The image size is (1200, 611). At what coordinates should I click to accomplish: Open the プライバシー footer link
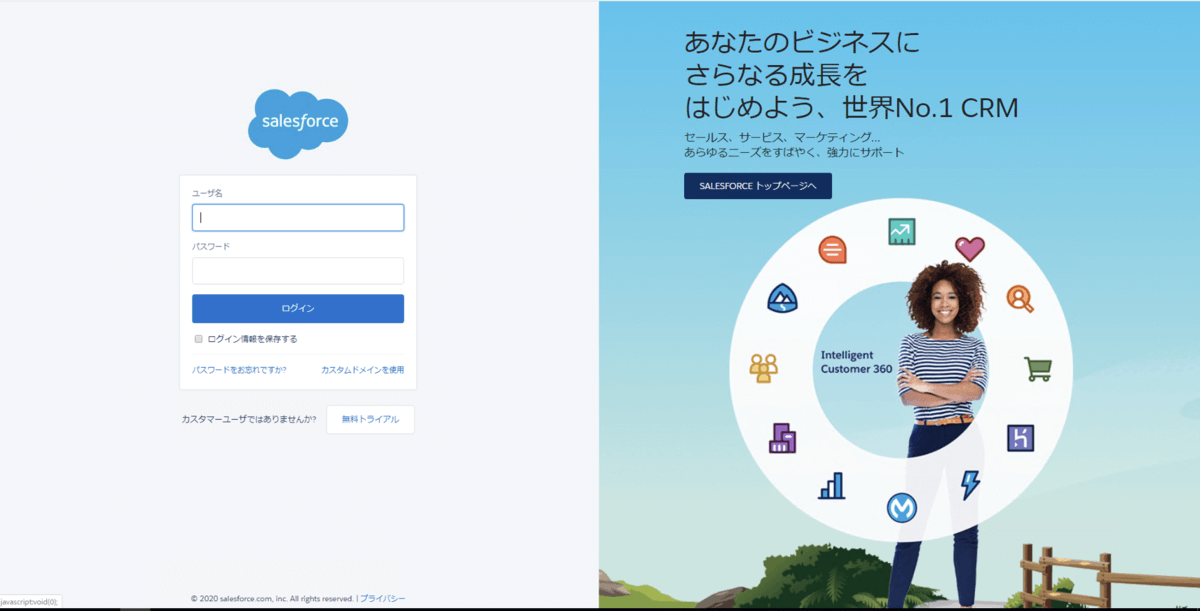pyautogui.click(x=383, y=598)
